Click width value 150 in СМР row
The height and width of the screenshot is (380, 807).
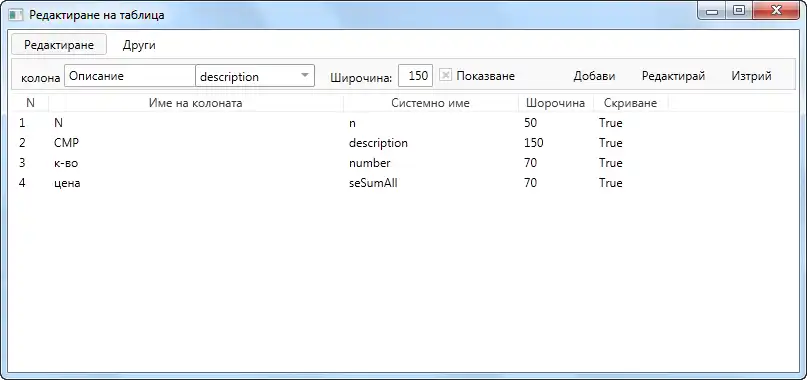(x=533, y=143)
